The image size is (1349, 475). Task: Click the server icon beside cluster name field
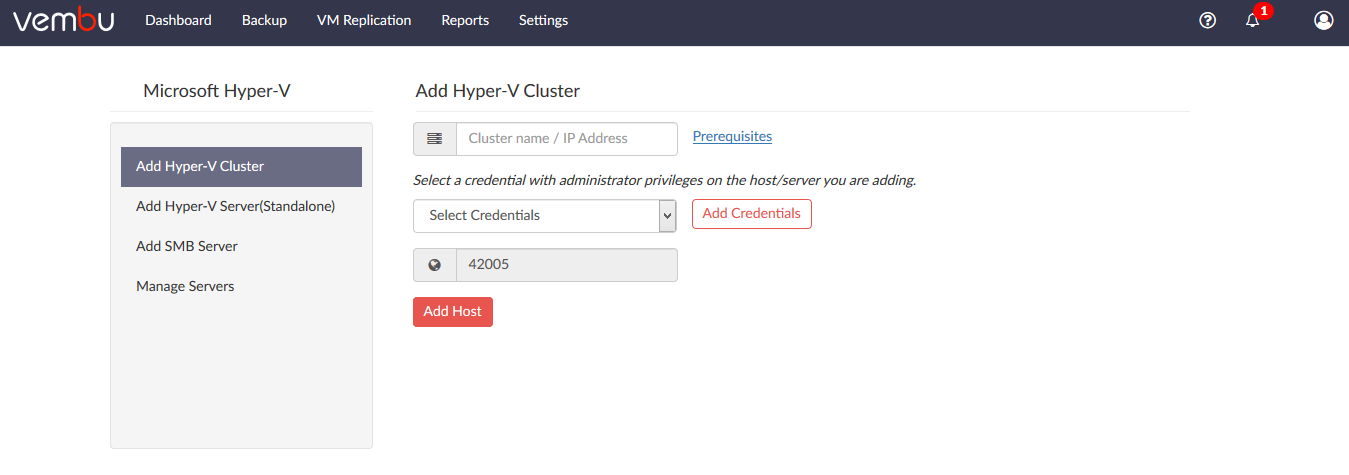click(435, 139)
